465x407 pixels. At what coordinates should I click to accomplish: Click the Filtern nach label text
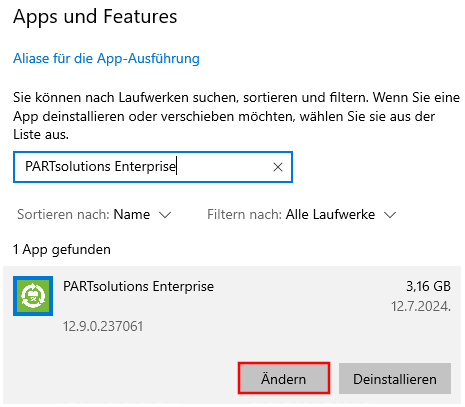(245, 214)
